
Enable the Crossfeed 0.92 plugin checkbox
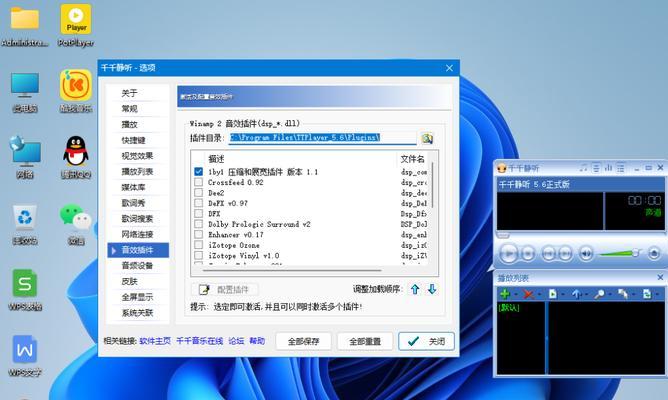[x=199, y=182]
